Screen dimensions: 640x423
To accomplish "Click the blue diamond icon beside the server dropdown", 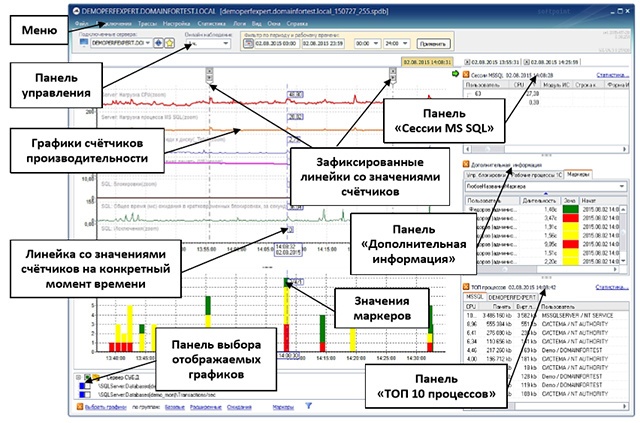I will [x=158, y=43].
